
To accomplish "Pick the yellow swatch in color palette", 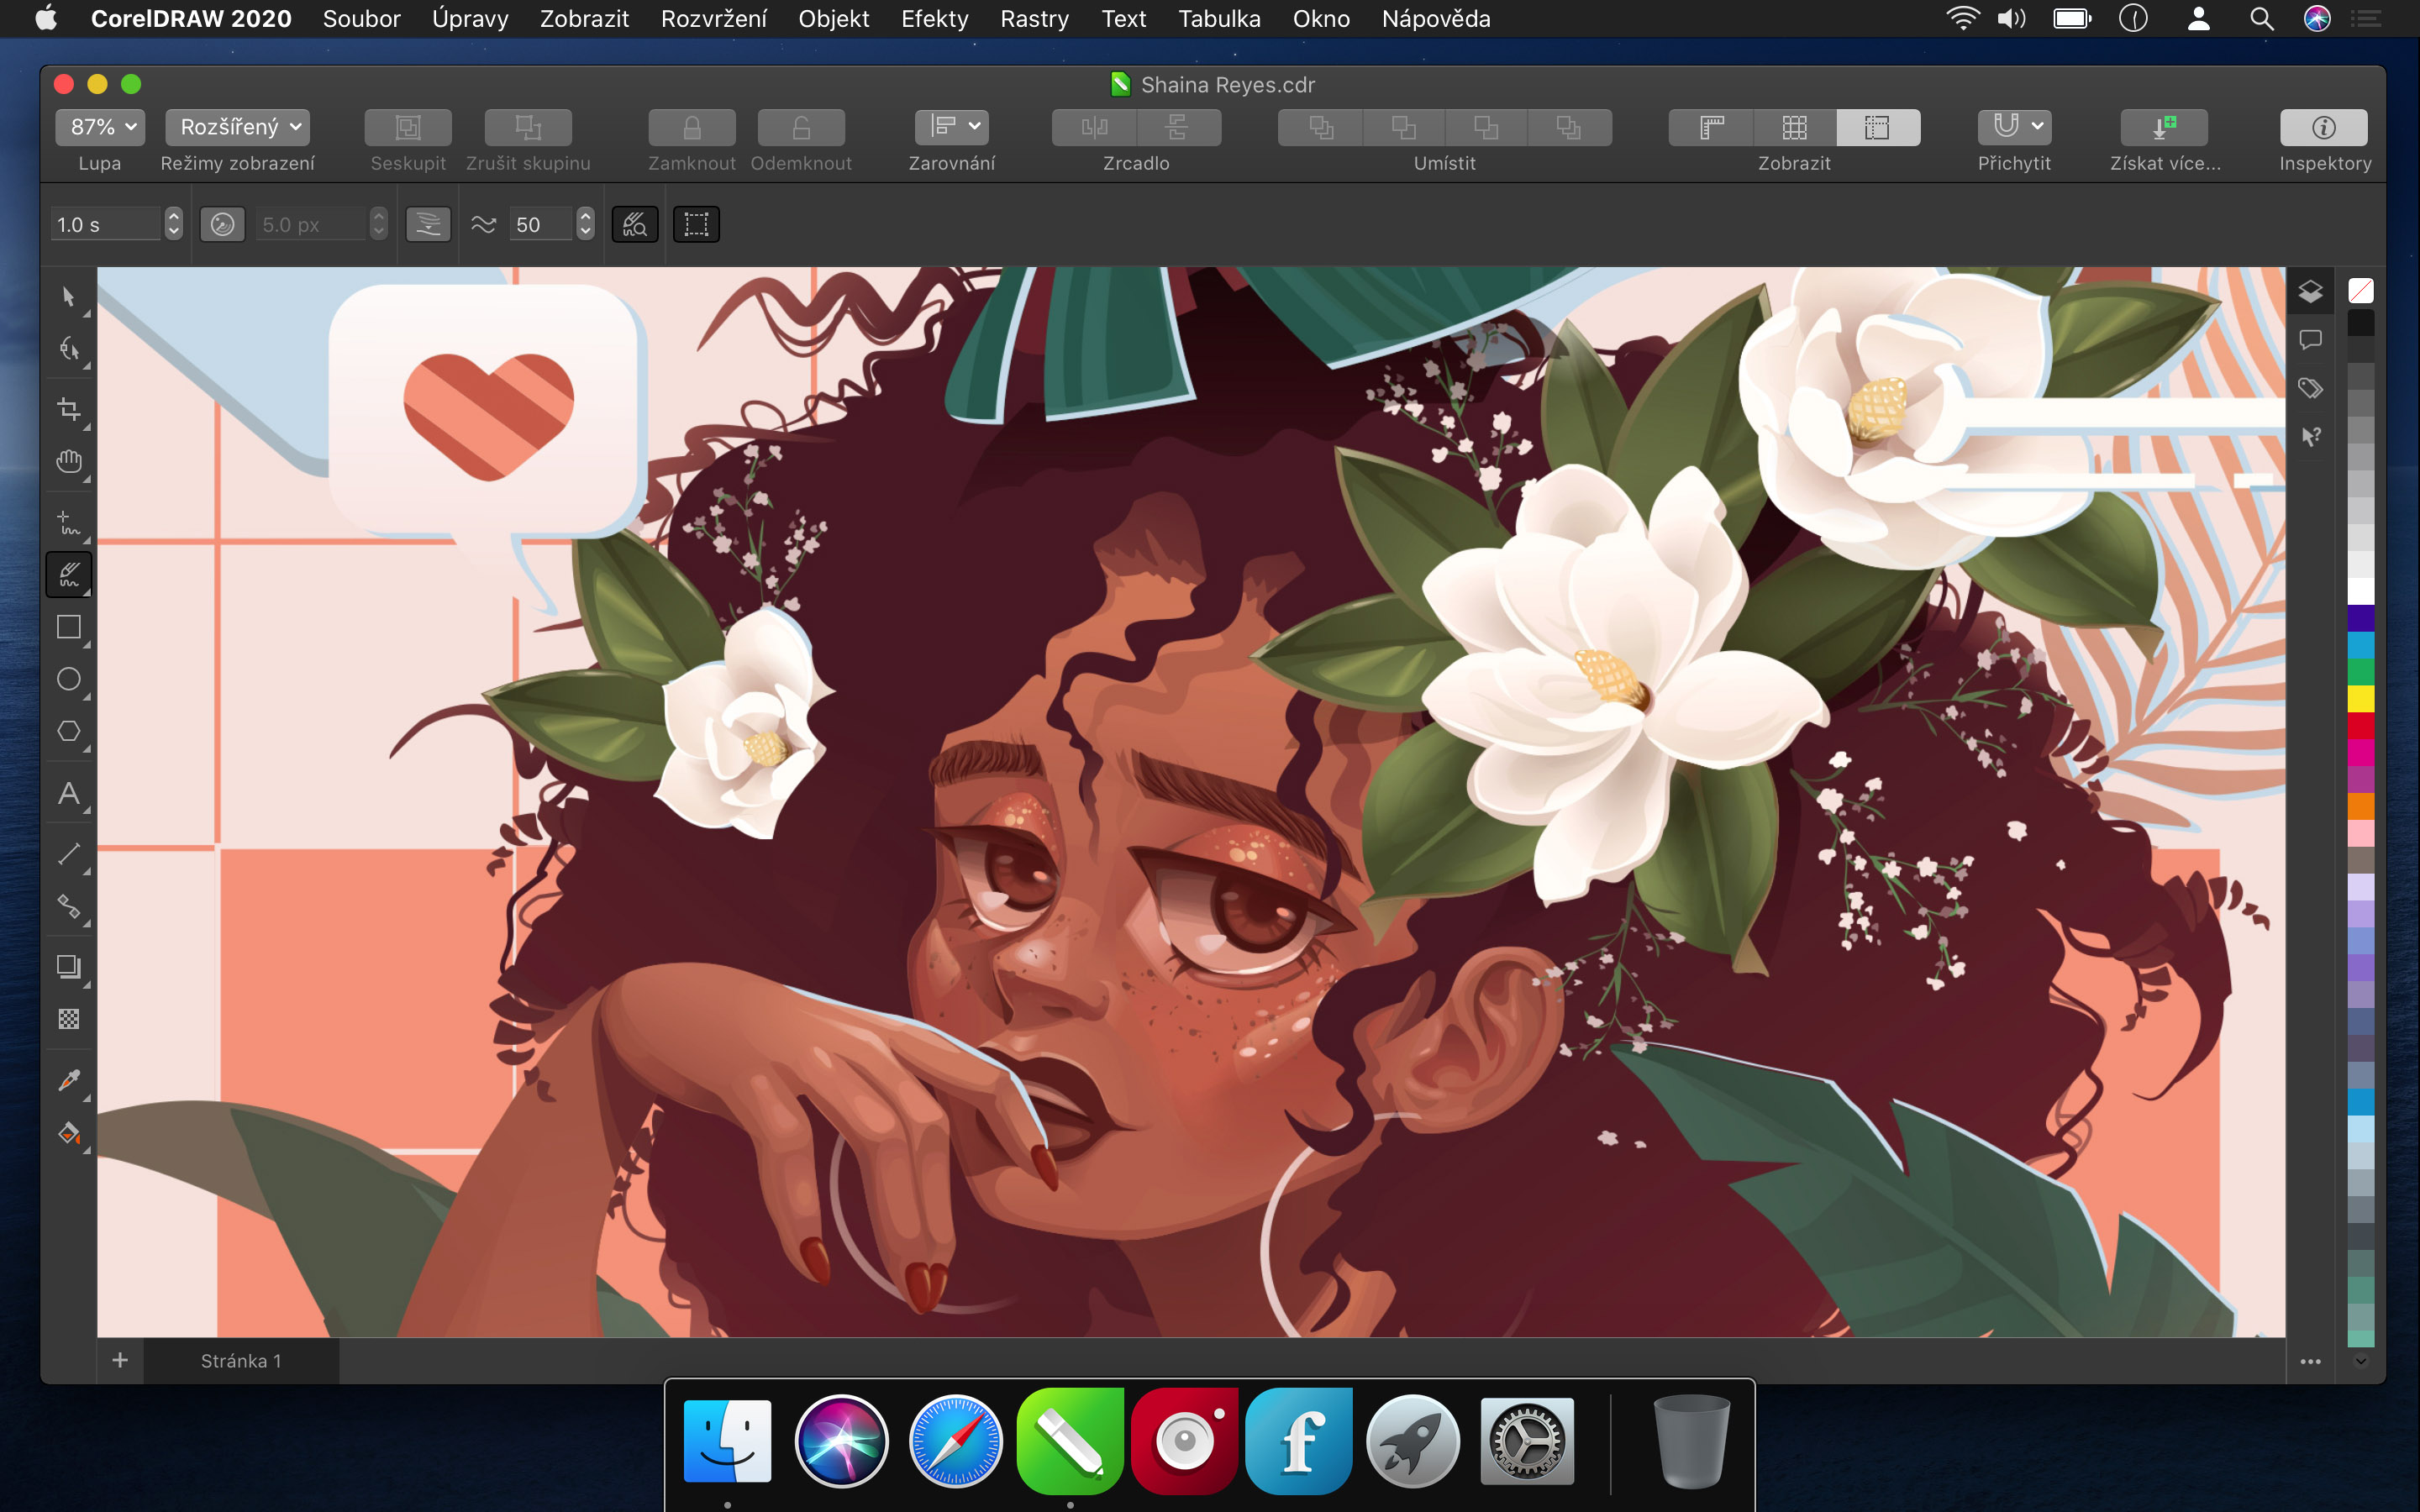I will [x=2360, y=697].
